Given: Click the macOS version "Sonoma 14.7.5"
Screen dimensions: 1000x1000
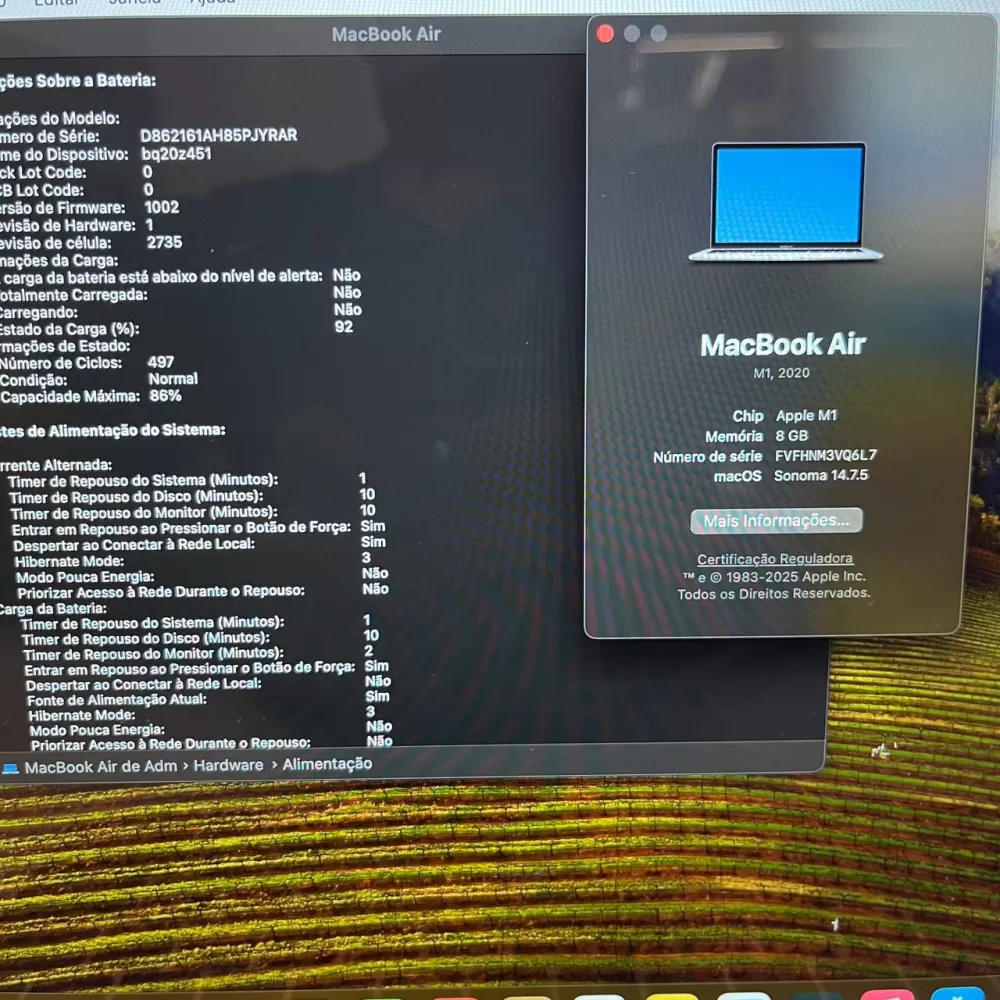Looking at the screenshot, I should [x=820, y=476].
